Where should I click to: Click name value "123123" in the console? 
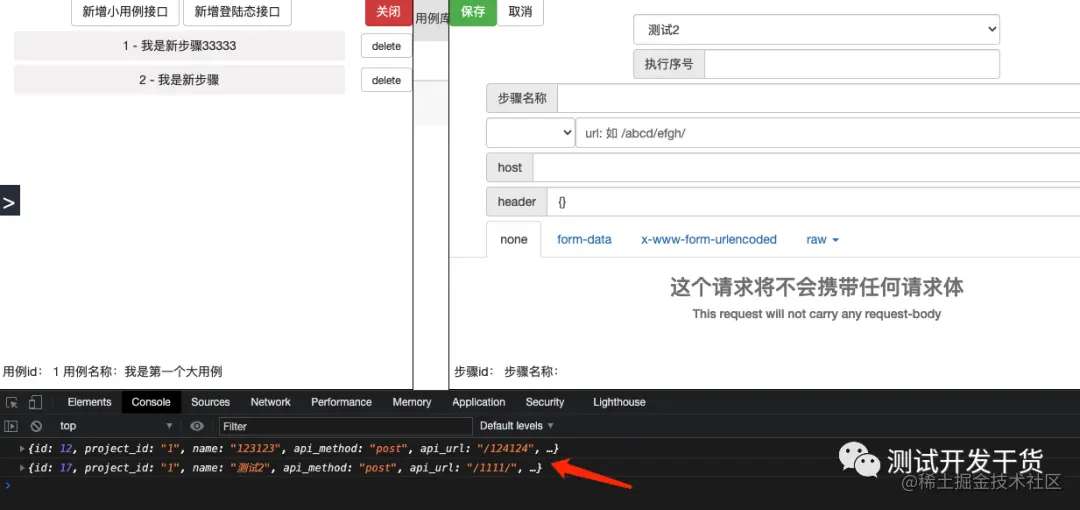tap(258, 449)
